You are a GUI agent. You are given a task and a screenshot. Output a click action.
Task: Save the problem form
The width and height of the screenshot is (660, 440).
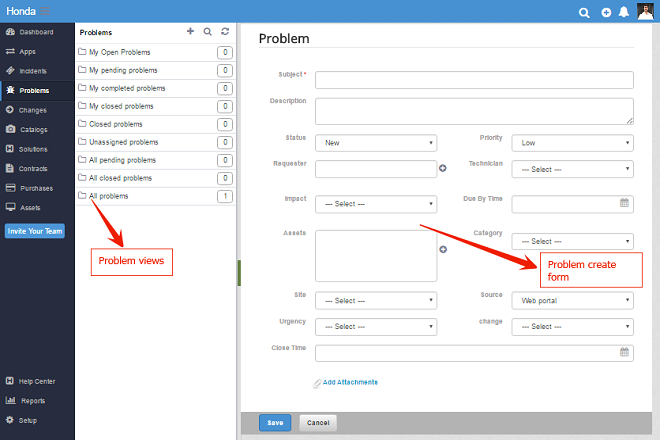pyautogui.click(x=275, y=423)
